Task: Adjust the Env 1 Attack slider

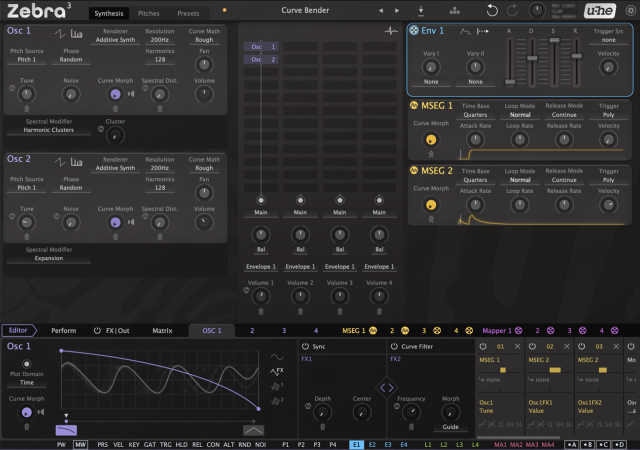Action: pos(509,82)
